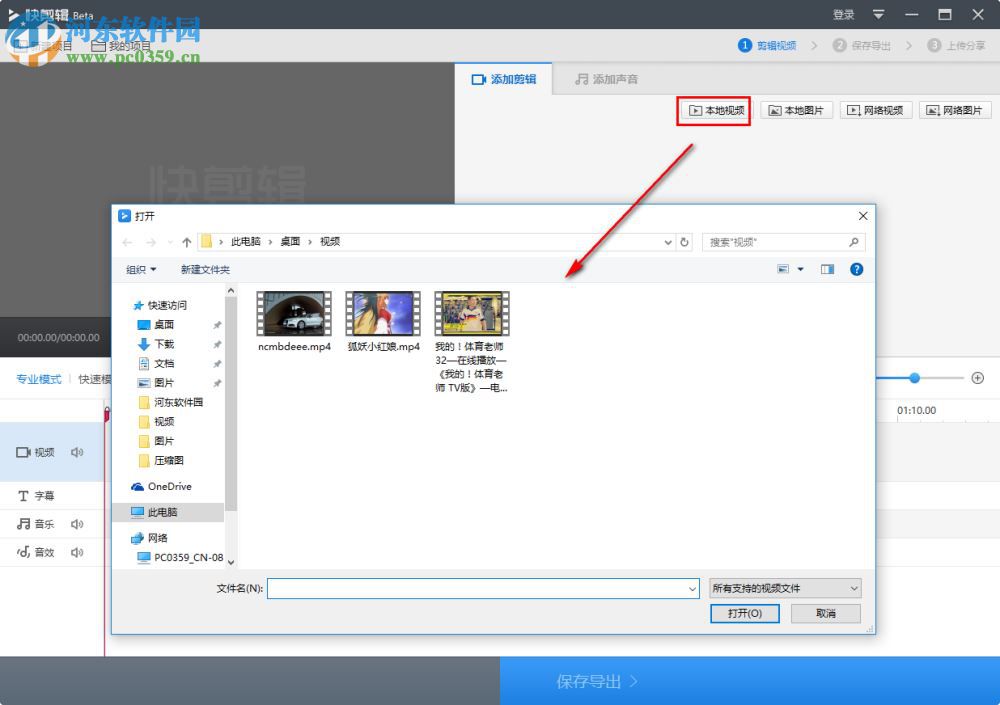Click the 本地图片 local image button

[x=796, y=110]
